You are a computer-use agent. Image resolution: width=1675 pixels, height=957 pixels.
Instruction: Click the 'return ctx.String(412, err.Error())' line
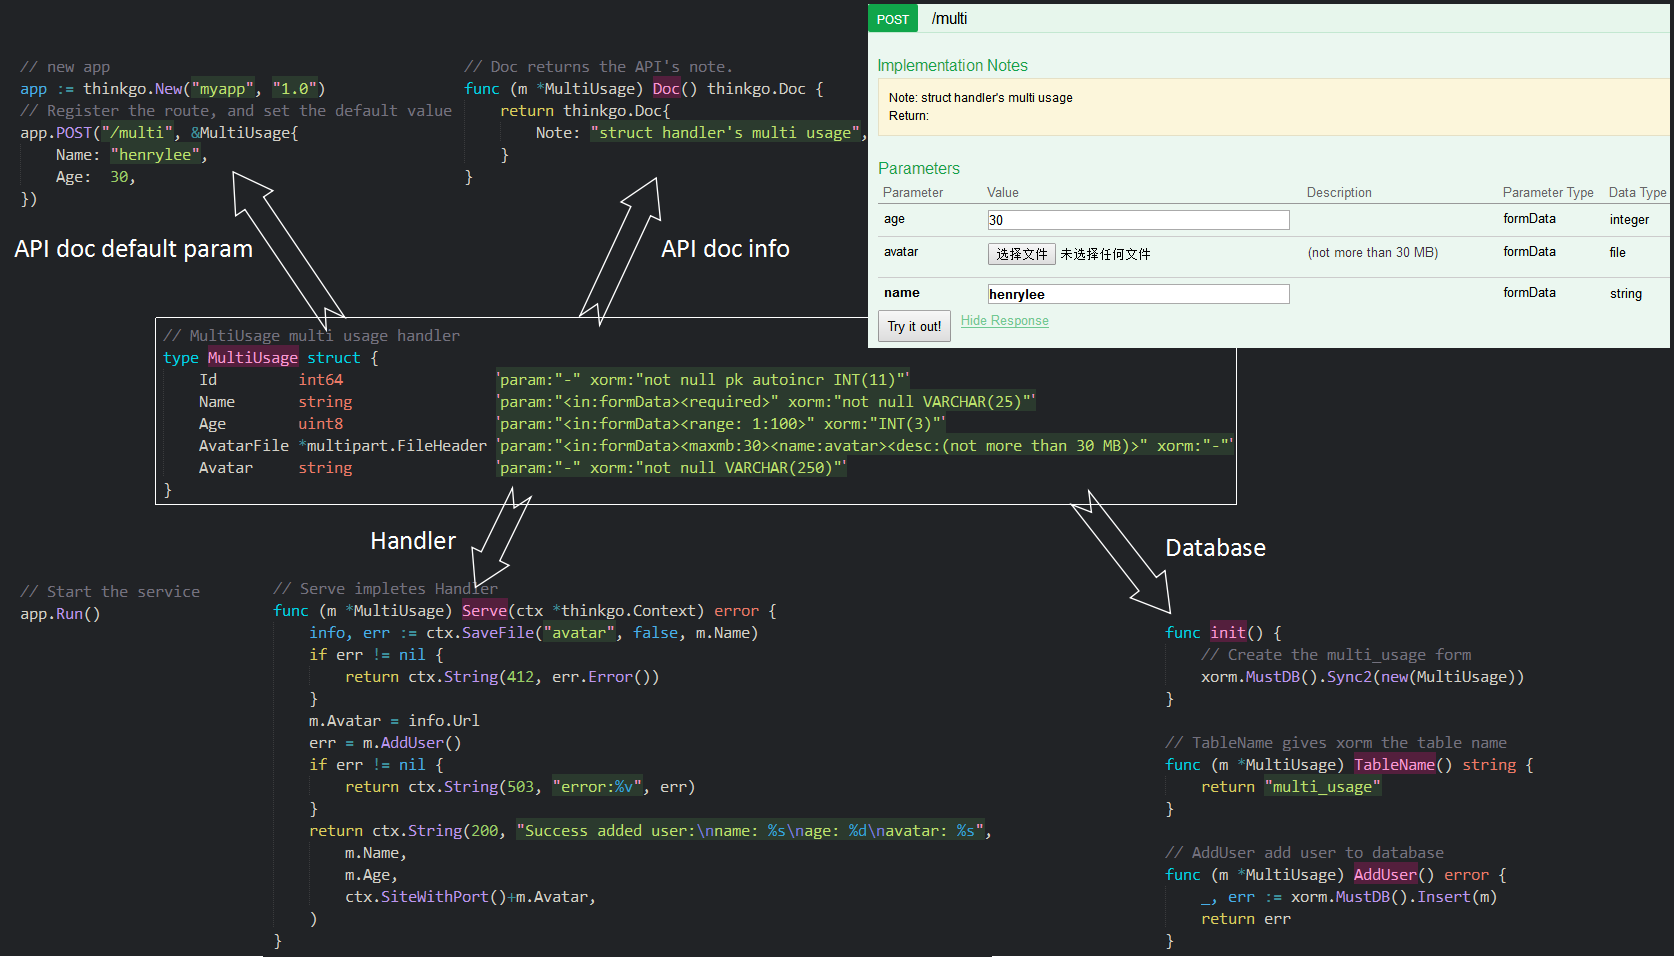[502, 677]
